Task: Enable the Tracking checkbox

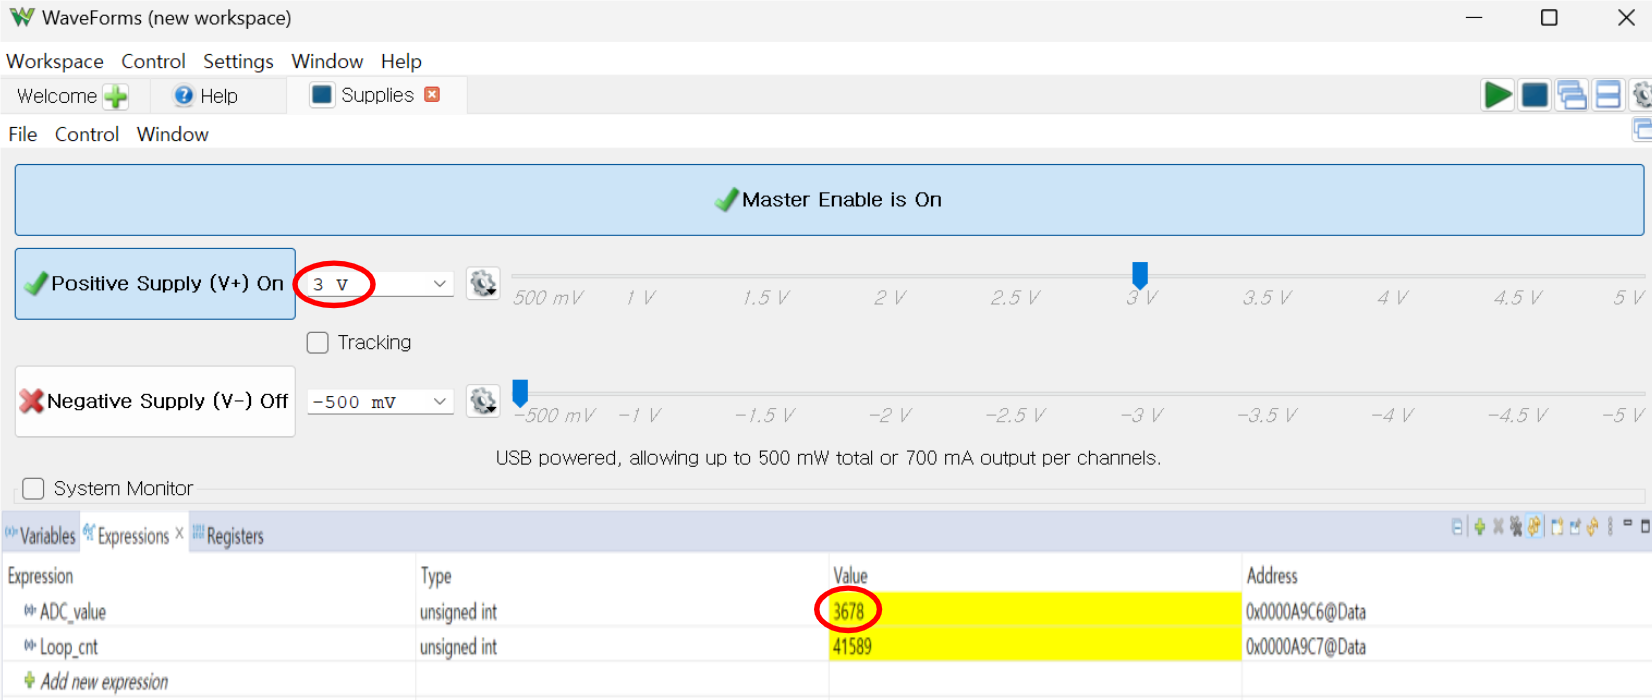Action: 318,343
